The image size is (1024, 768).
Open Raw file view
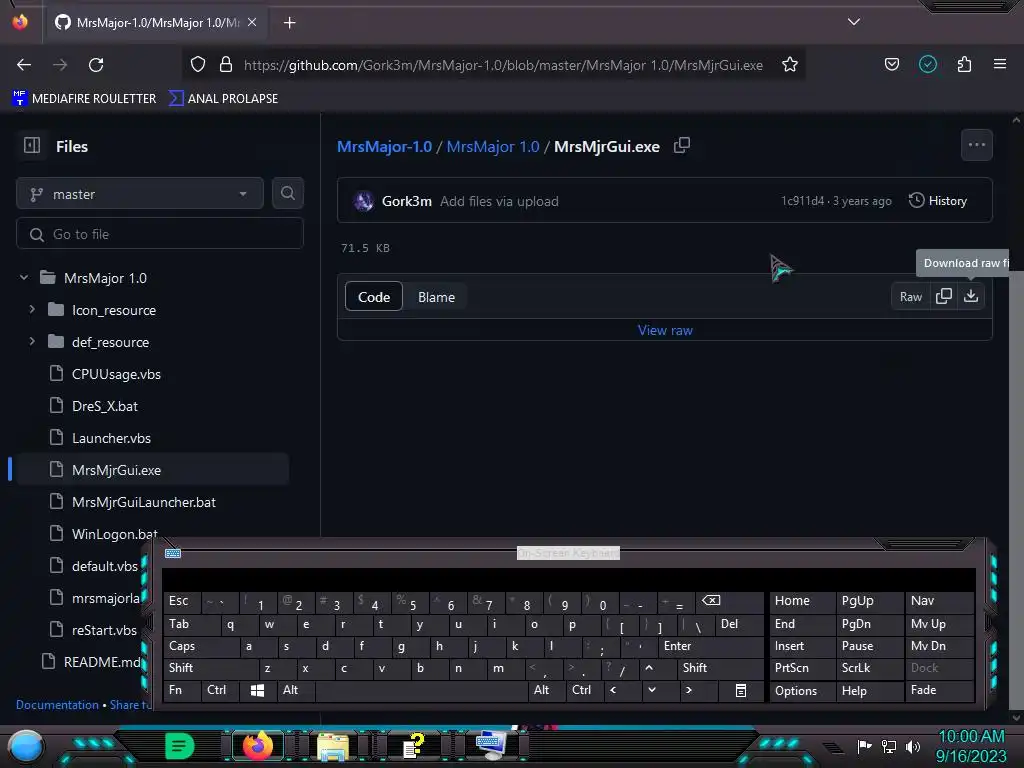pos(910,296)
